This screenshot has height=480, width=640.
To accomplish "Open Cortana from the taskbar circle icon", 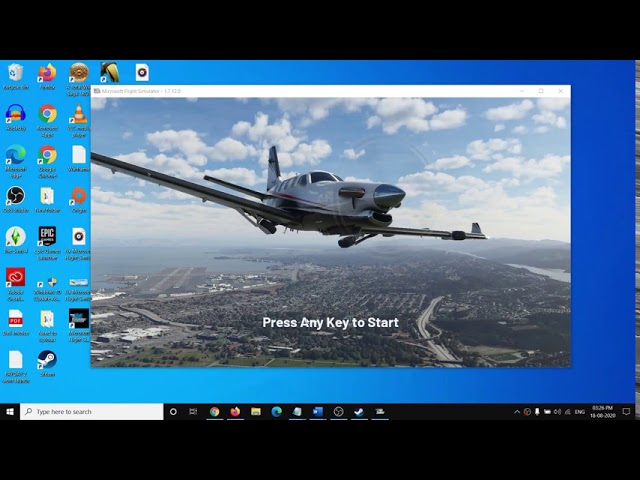I will tap(173, 412).
